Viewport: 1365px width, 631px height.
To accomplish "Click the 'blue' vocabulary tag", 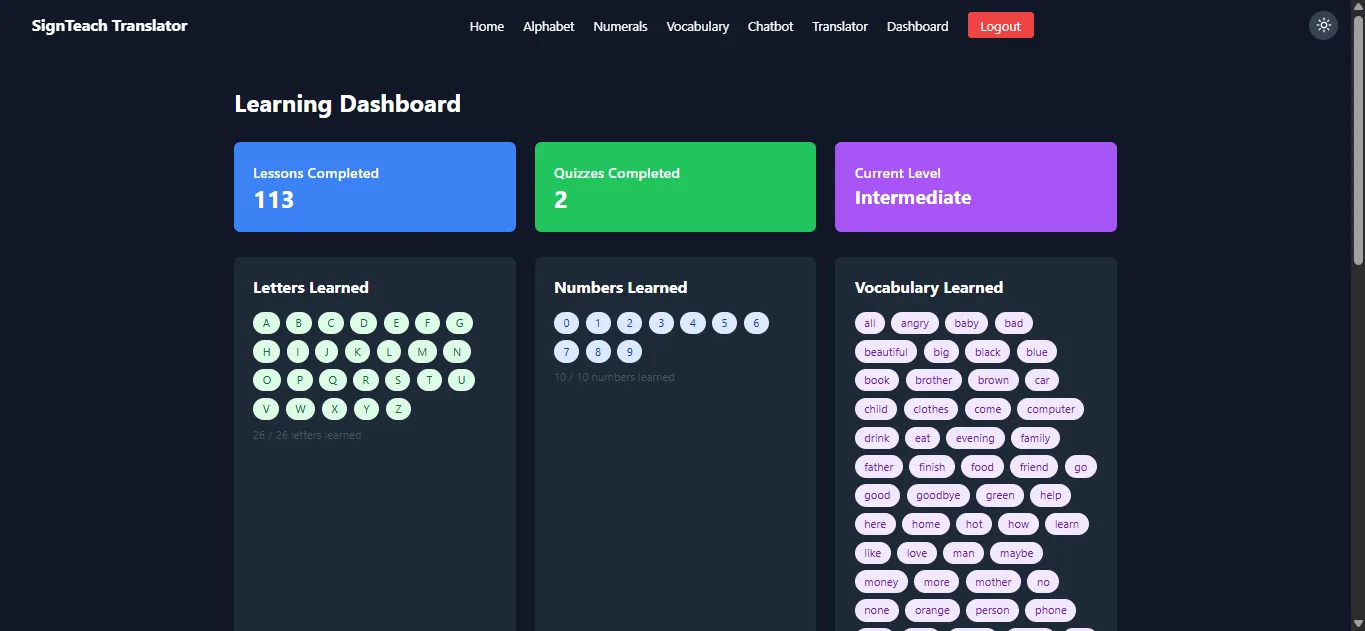I will (x=1037, y=352).
